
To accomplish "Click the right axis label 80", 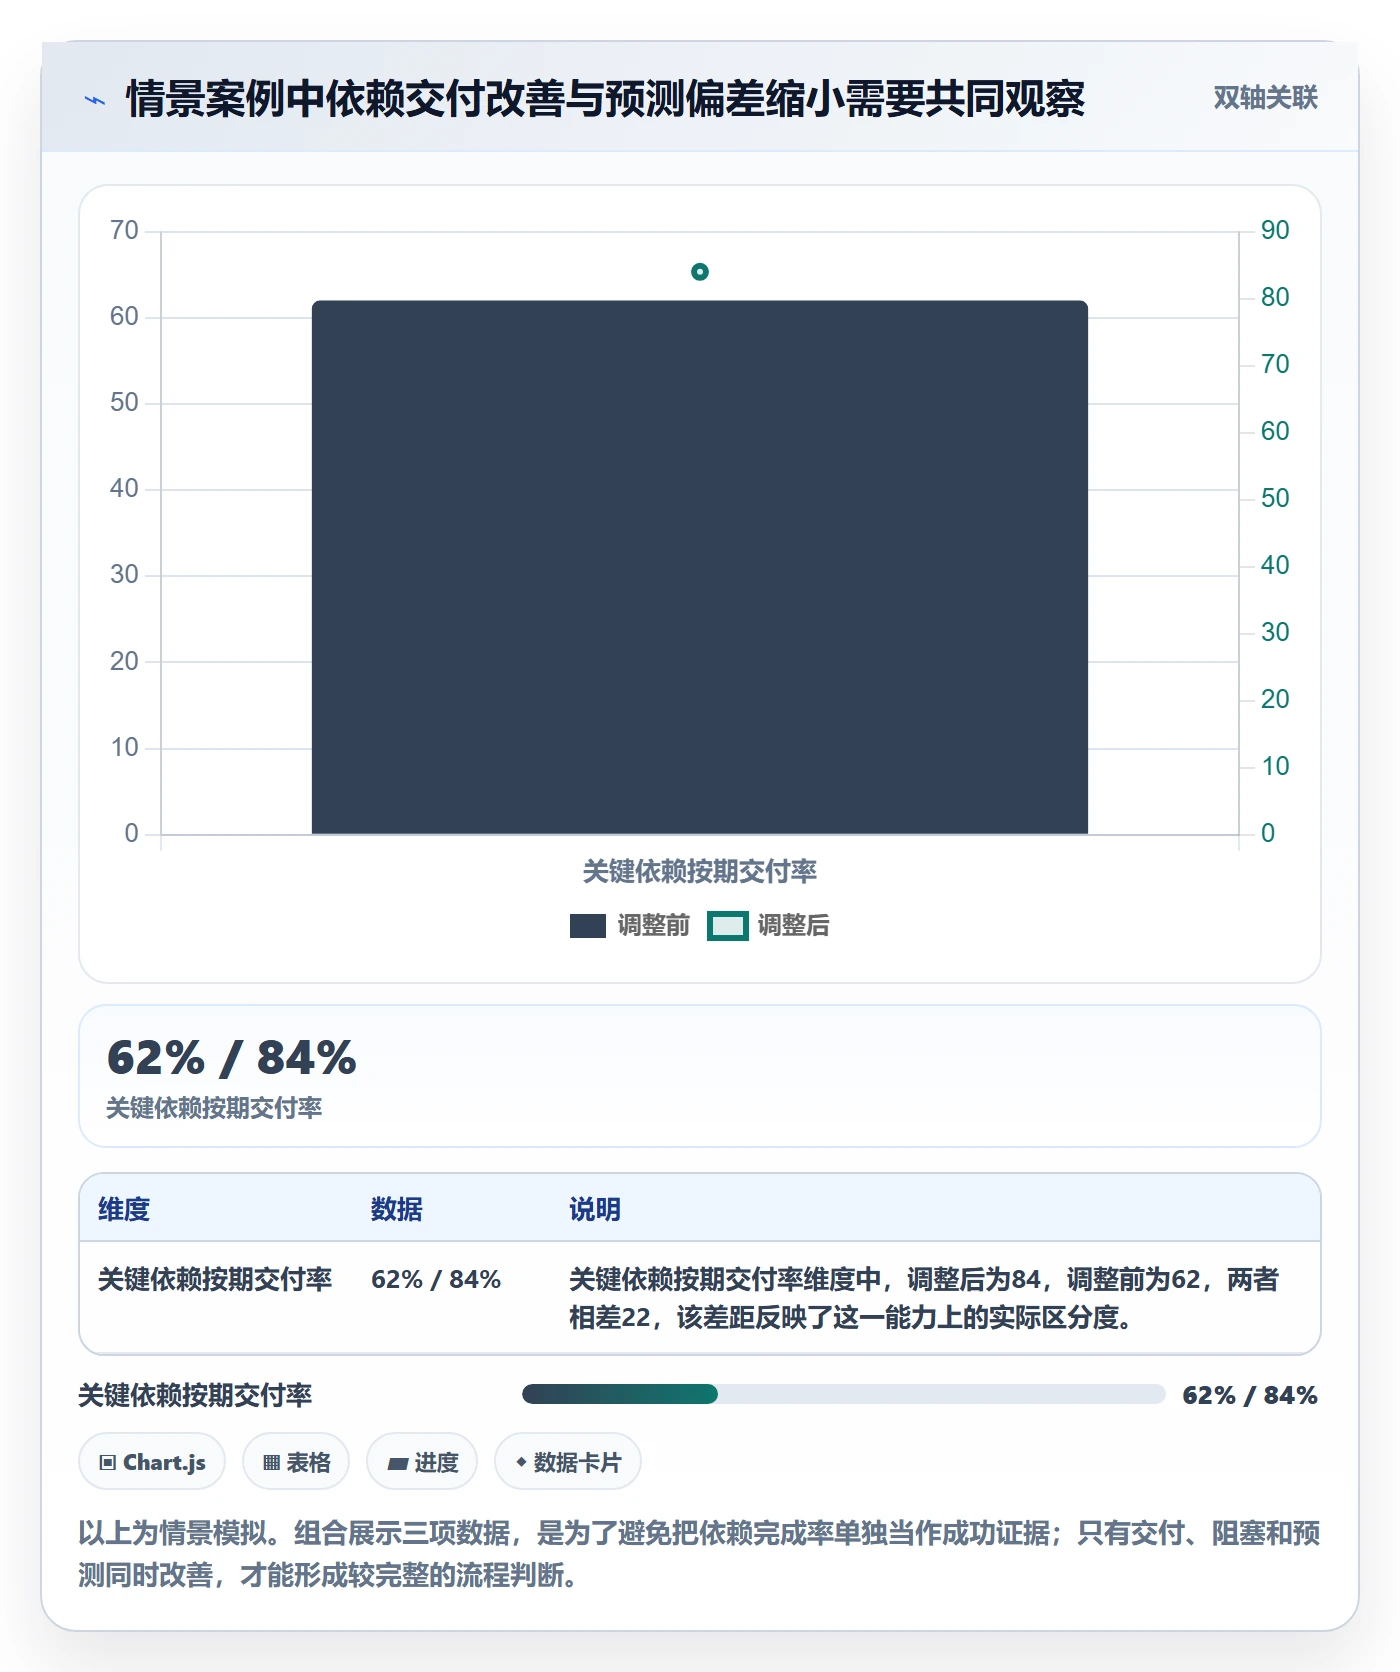I will (1275, 298).
